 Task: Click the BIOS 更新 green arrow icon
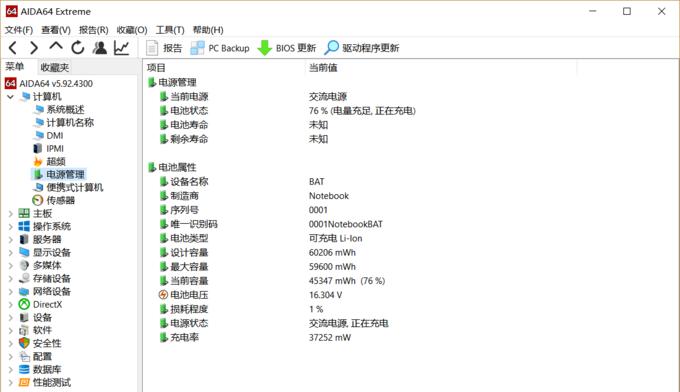tap(264, 48)
